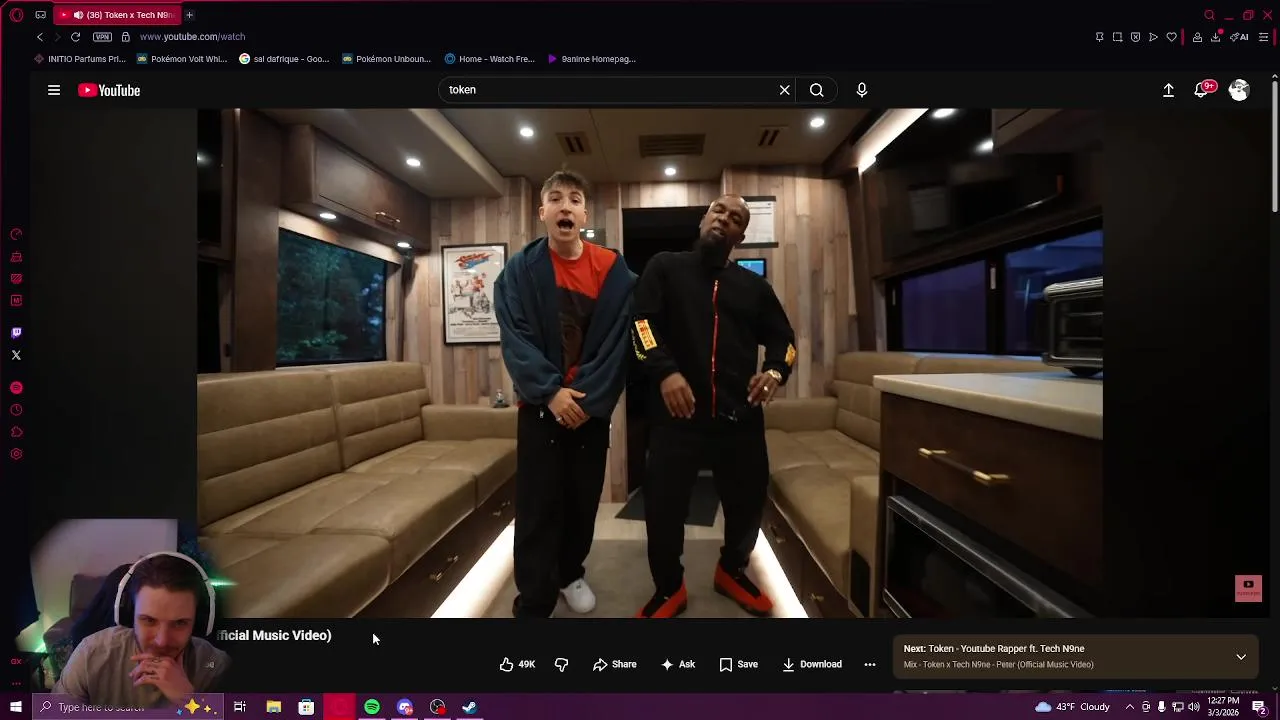
Task: Click the music video player area
Action: pos(650,363)
